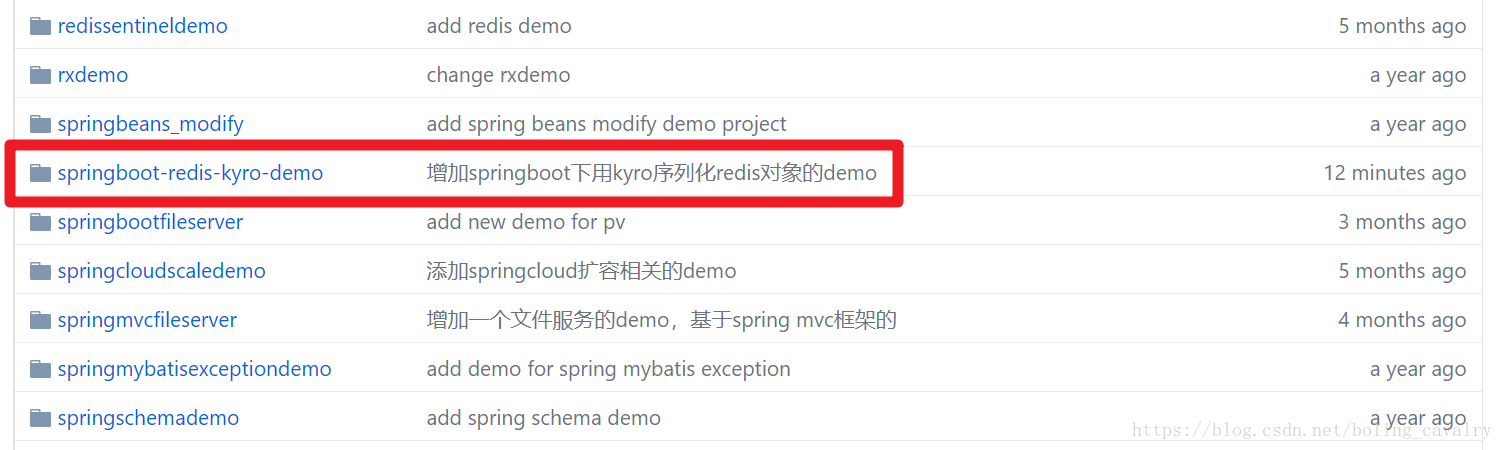Open the rxdemo directory link

click(92, 75)
